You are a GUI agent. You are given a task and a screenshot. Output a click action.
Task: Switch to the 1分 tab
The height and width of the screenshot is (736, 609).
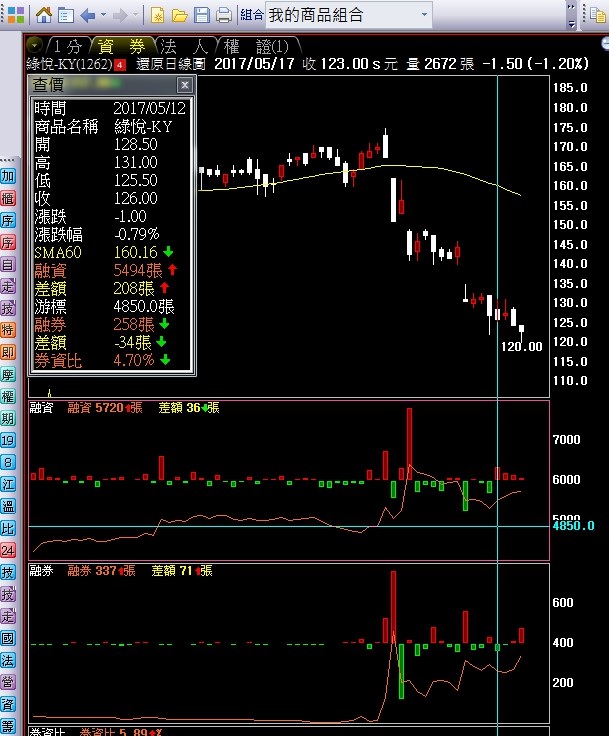(68, 46)
